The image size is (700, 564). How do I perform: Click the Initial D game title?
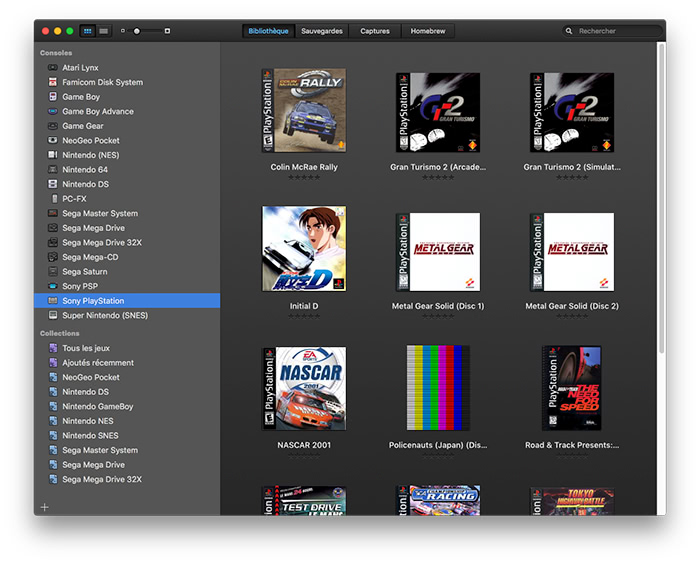coord(304,306)
